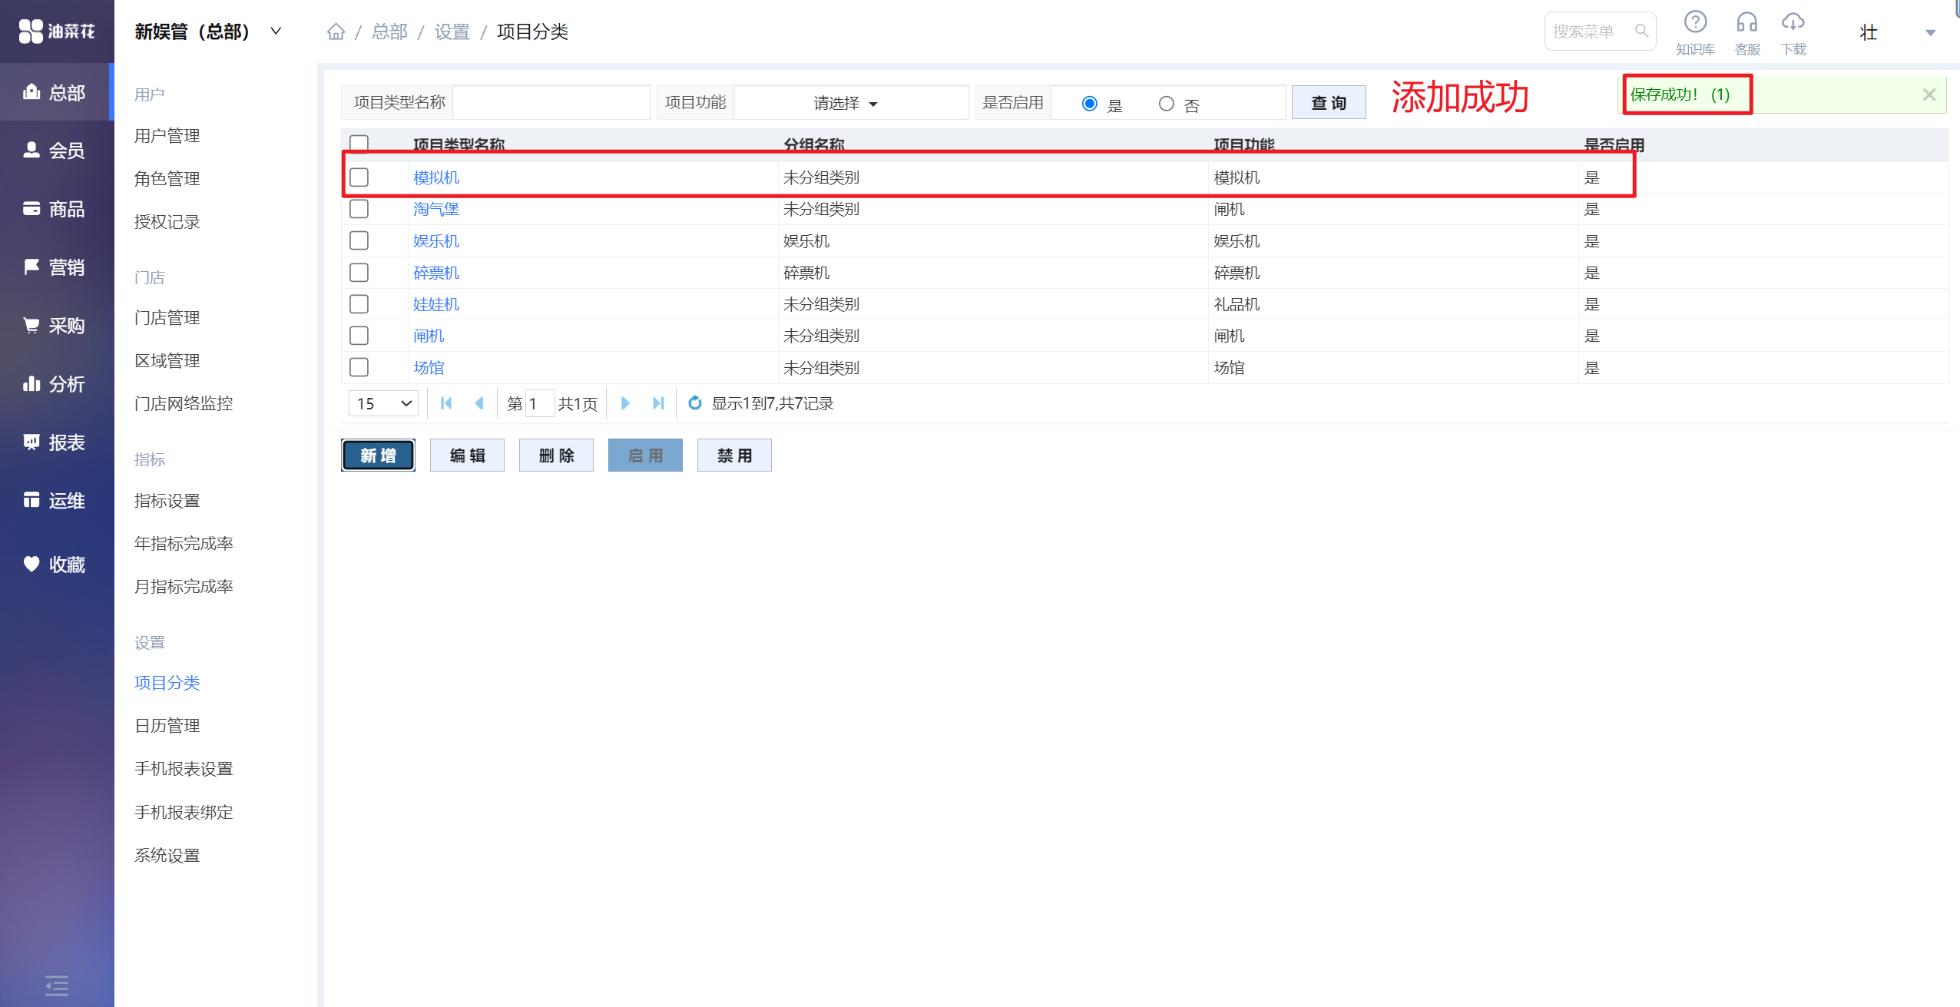
Task: Open the 会员 sidebar section
Action: click(x=57, y=151)
